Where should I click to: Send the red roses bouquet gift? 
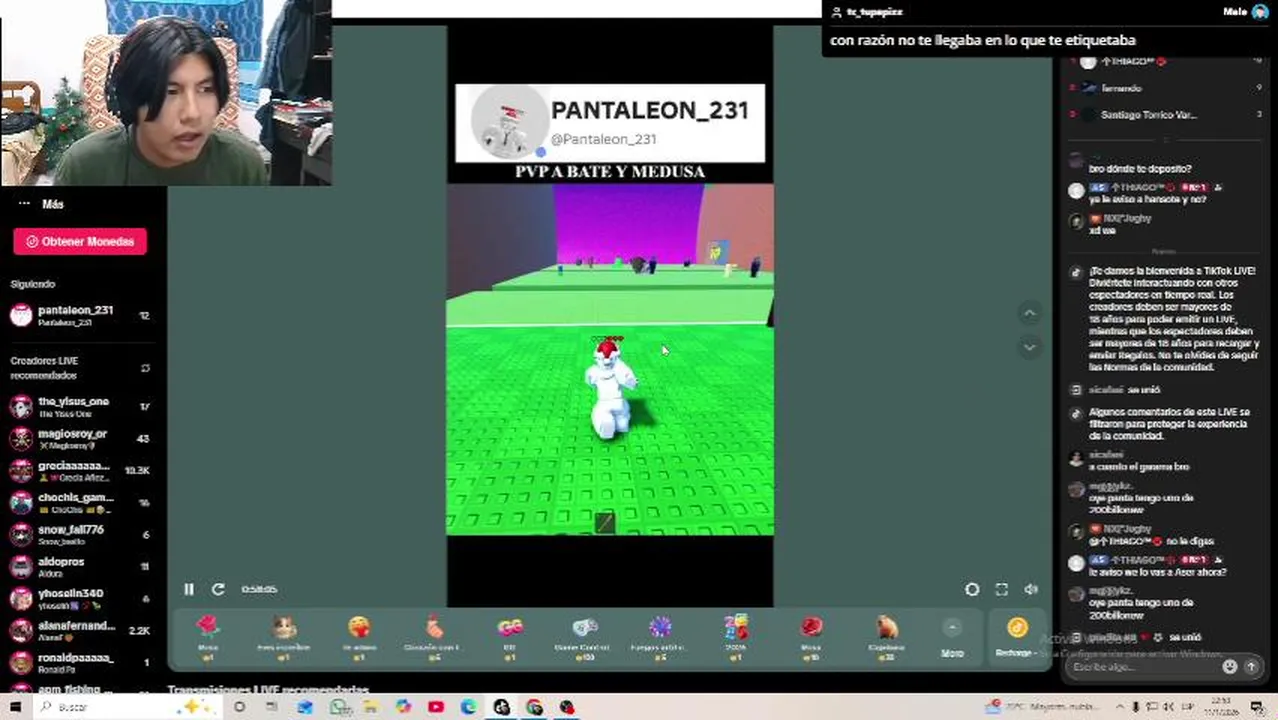[x=811, y=637]
